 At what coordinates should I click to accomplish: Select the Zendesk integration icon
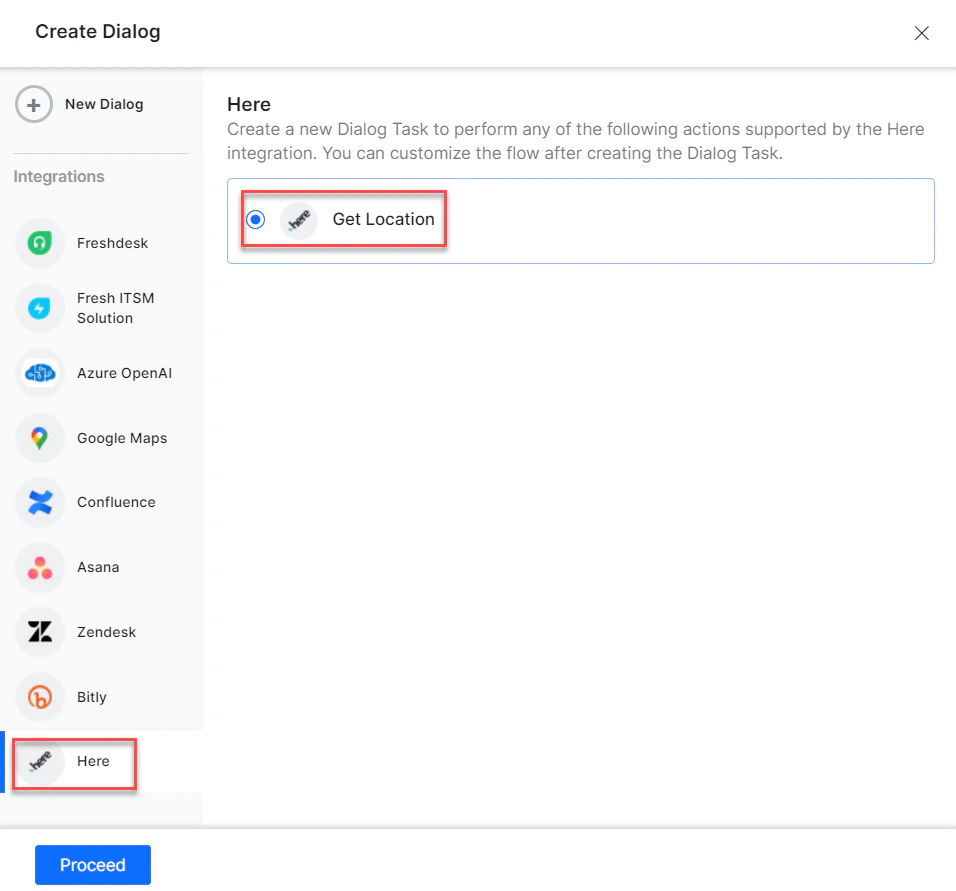(39, 632)
